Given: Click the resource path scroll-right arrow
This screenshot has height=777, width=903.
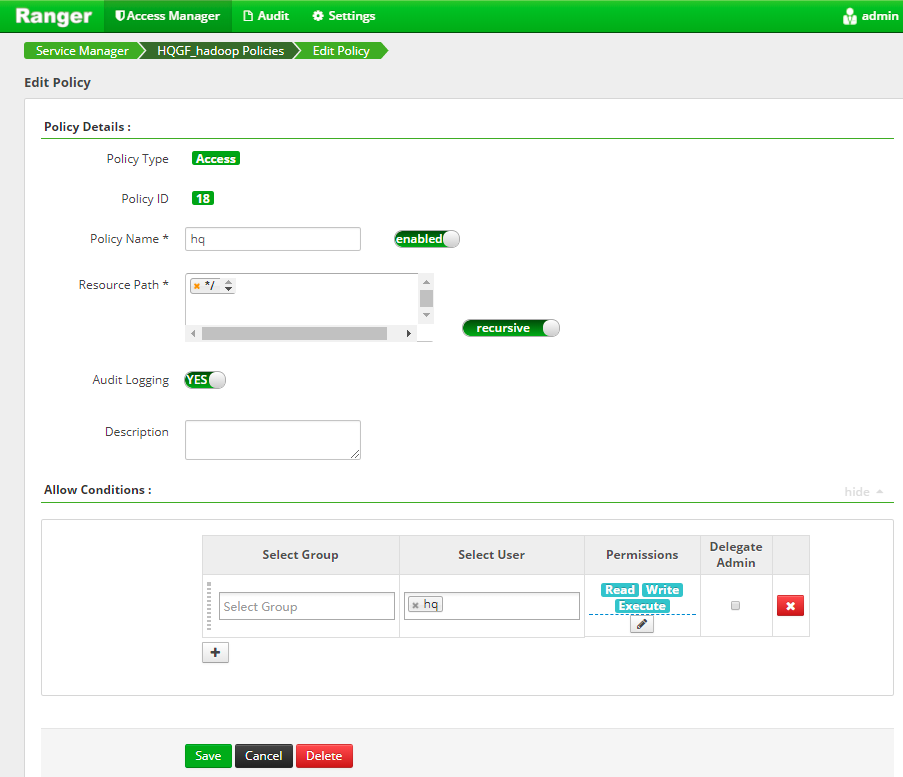Looking at the screenshot, I should pyautogui.click(x=408, y=333).
